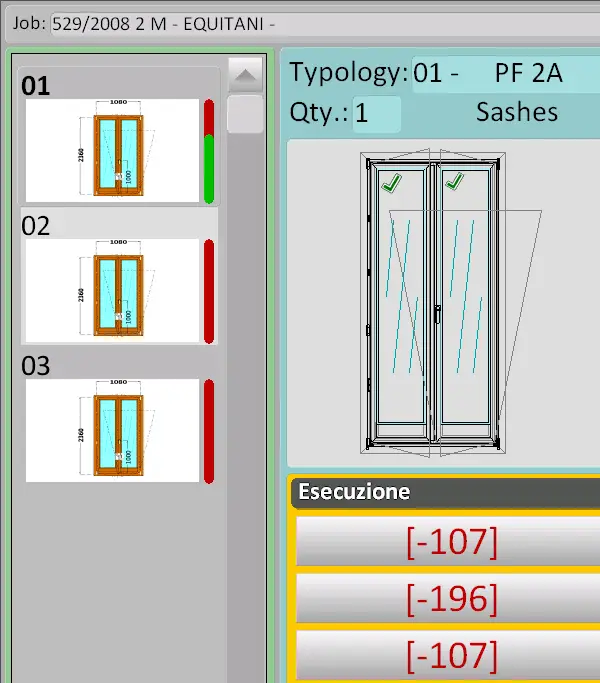The image size is (600, 683).
Task: Click the red status bar beside item 03
Action: tap(209, 430)
